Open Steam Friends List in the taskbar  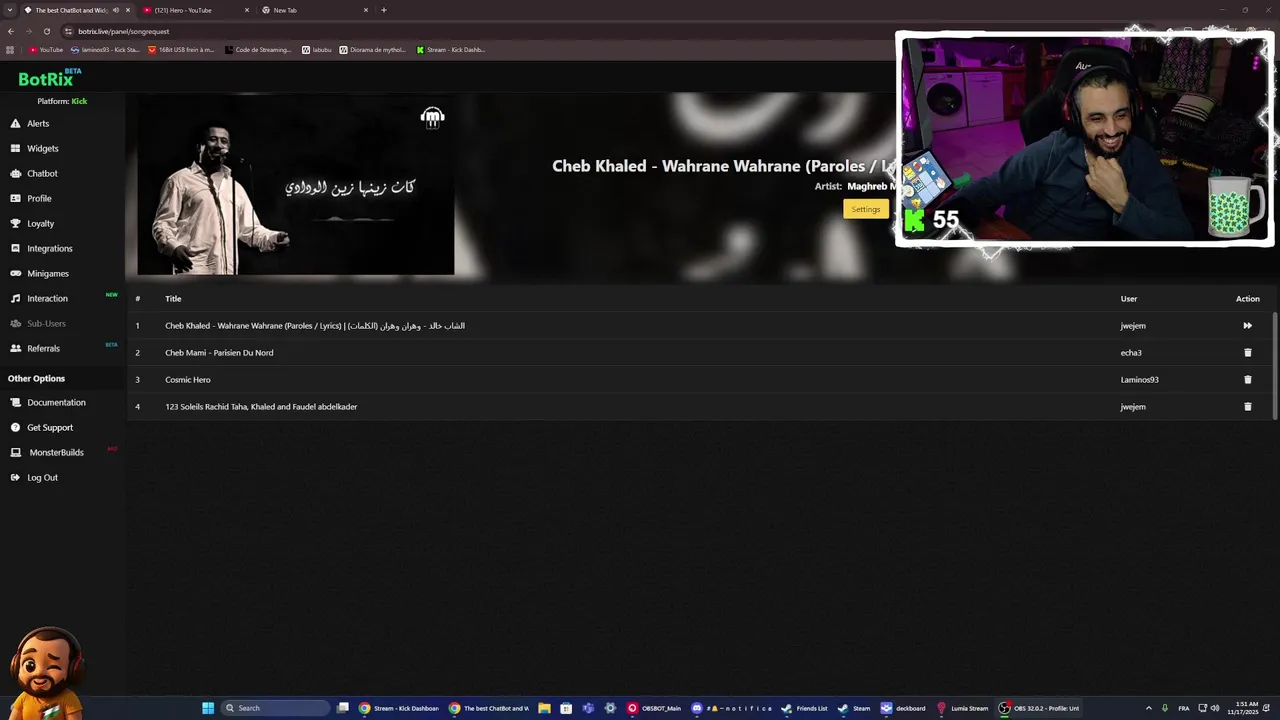tap(804, 708)
